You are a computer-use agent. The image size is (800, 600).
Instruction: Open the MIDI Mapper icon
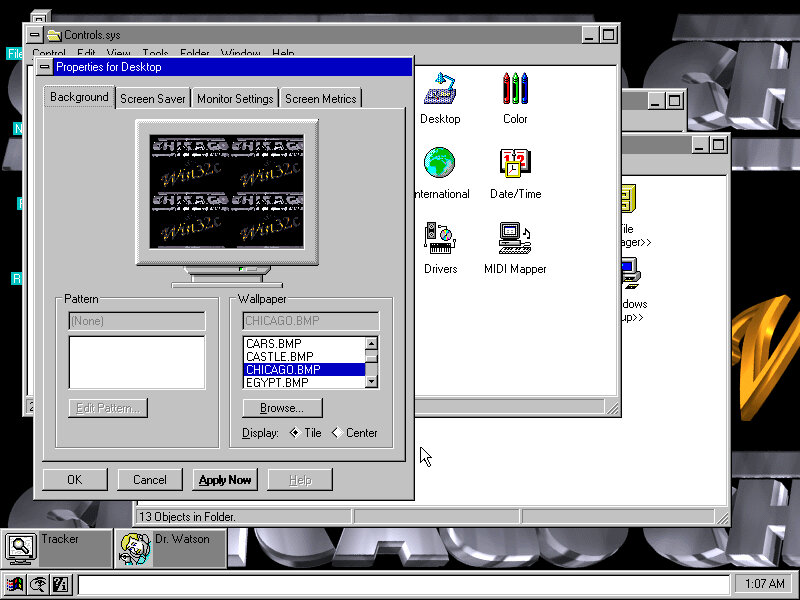tap(515, 238)
